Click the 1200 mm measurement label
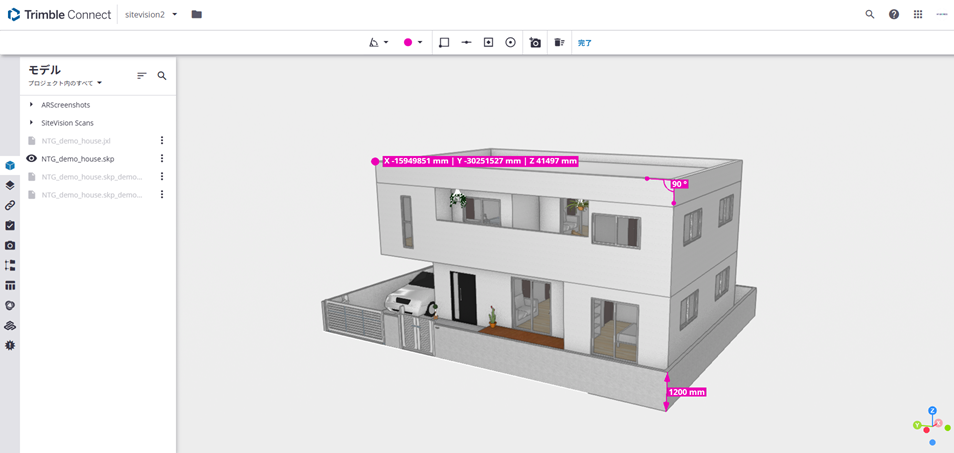 (x=686, y=392)
